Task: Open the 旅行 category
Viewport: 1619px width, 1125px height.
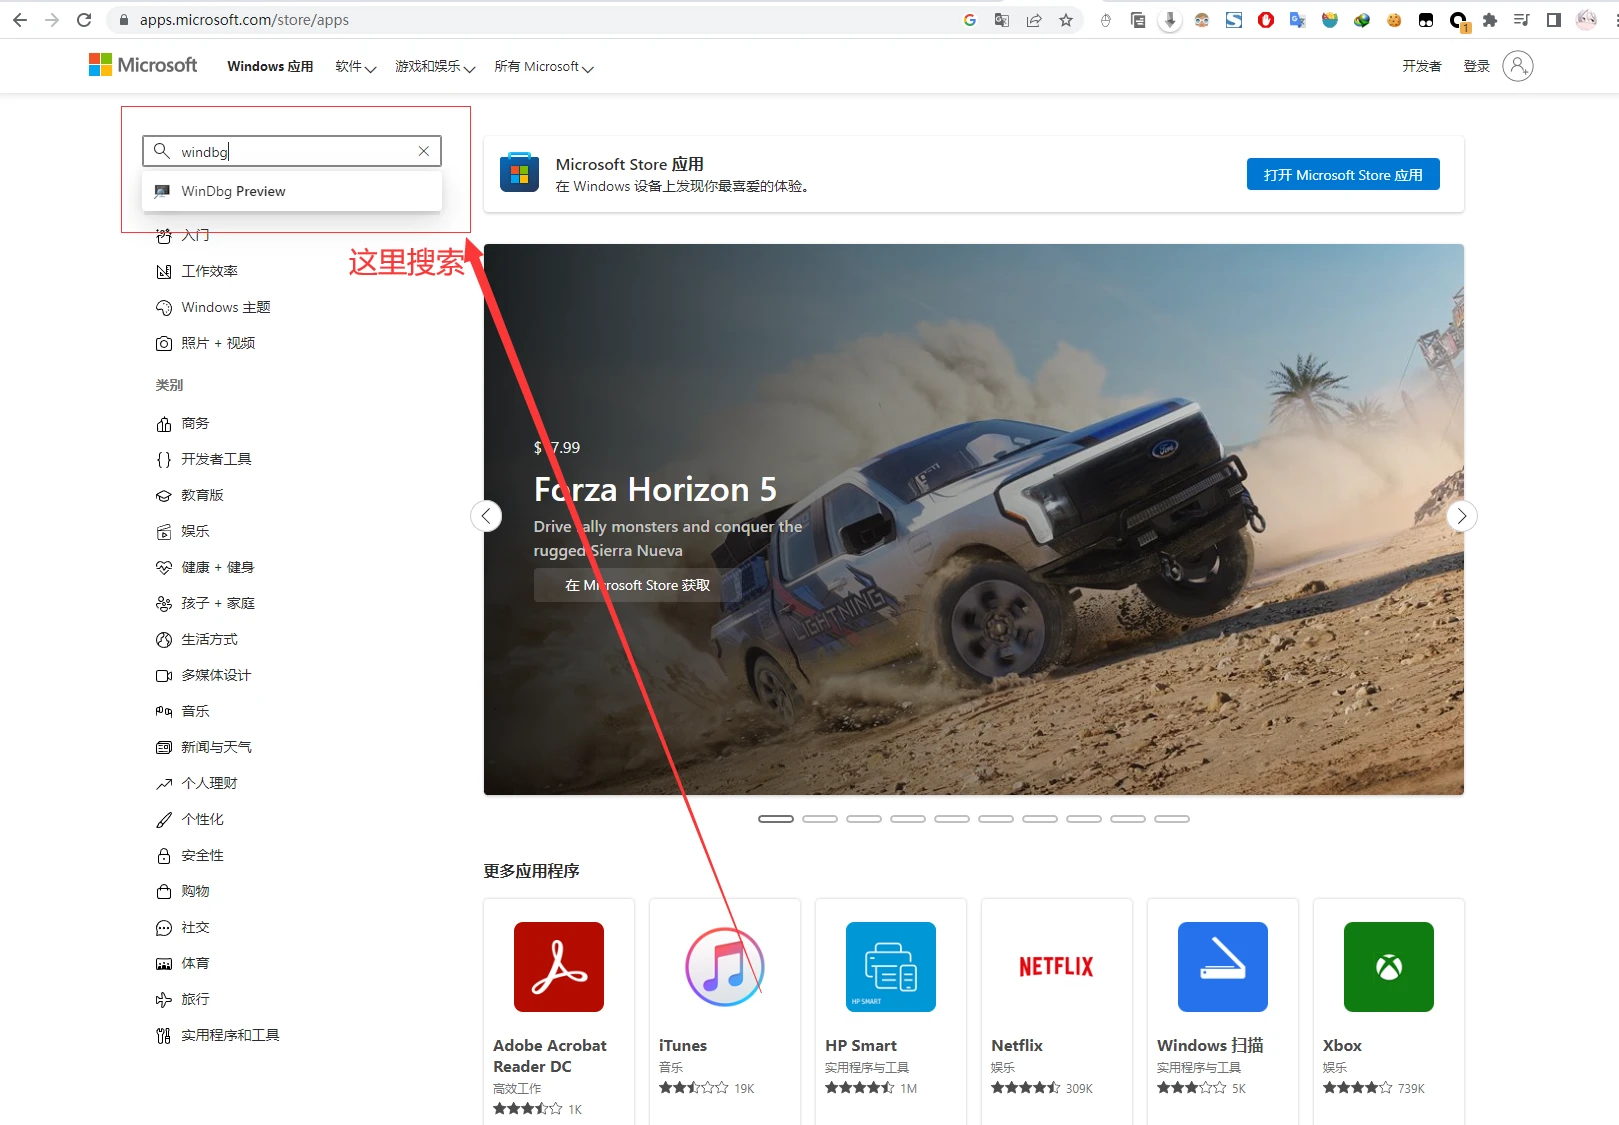Action: (183, 999)
